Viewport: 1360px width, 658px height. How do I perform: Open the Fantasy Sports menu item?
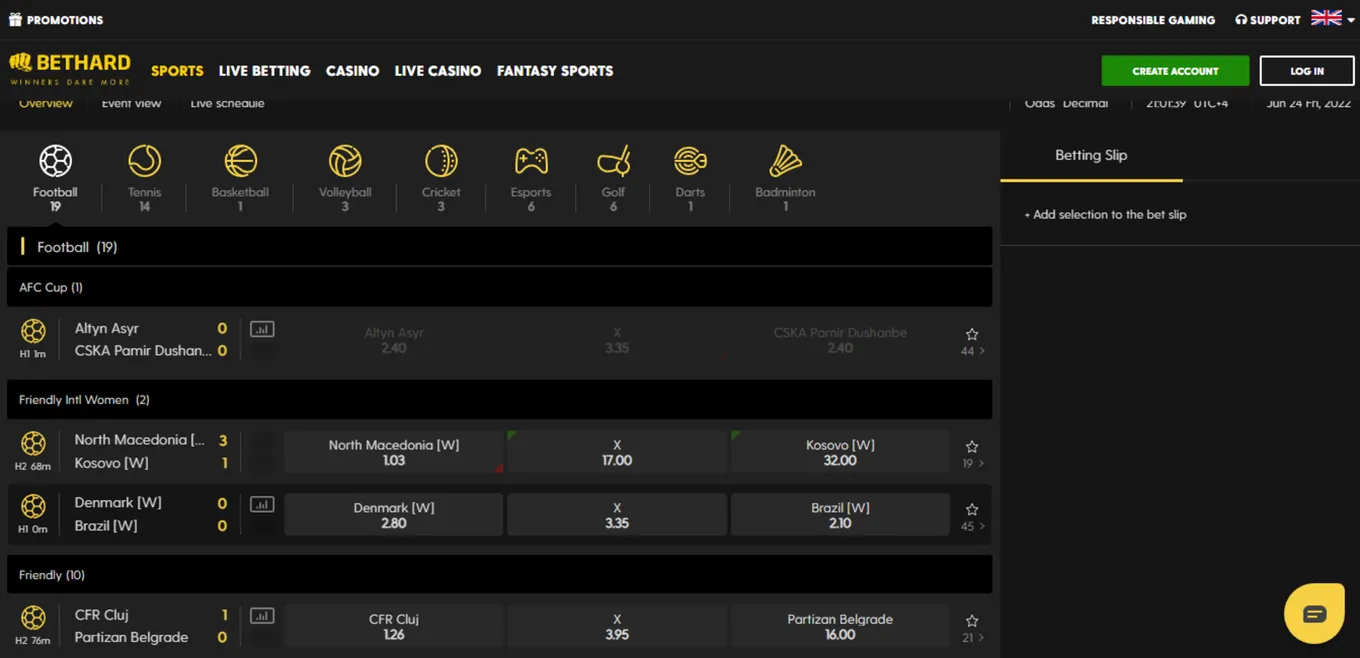point(555,71)
